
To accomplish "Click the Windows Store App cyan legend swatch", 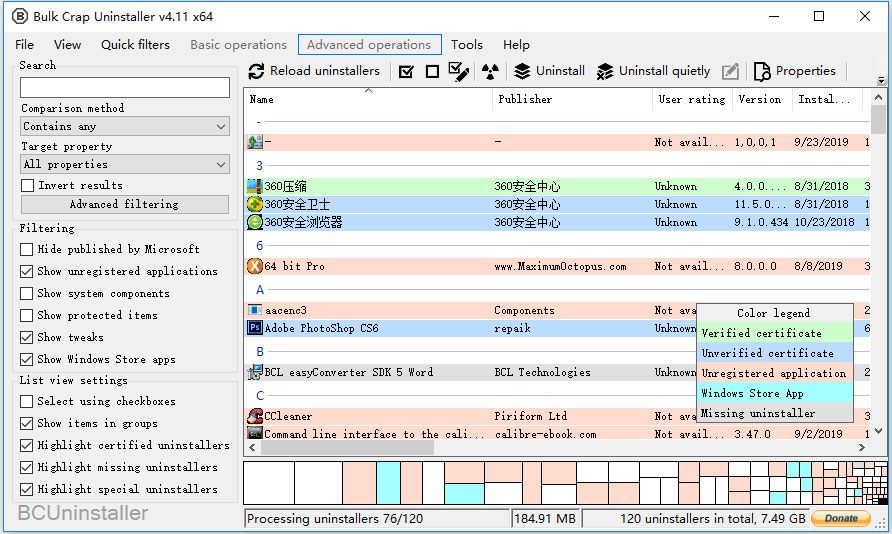I will pyautogui.click(x=775, y=393).
